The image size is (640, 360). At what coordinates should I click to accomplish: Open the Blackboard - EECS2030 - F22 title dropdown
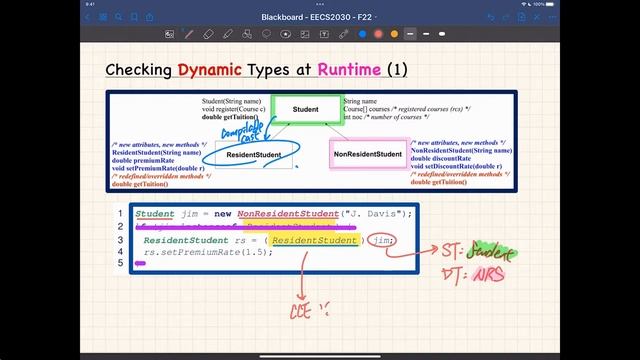tap(319, 18)
